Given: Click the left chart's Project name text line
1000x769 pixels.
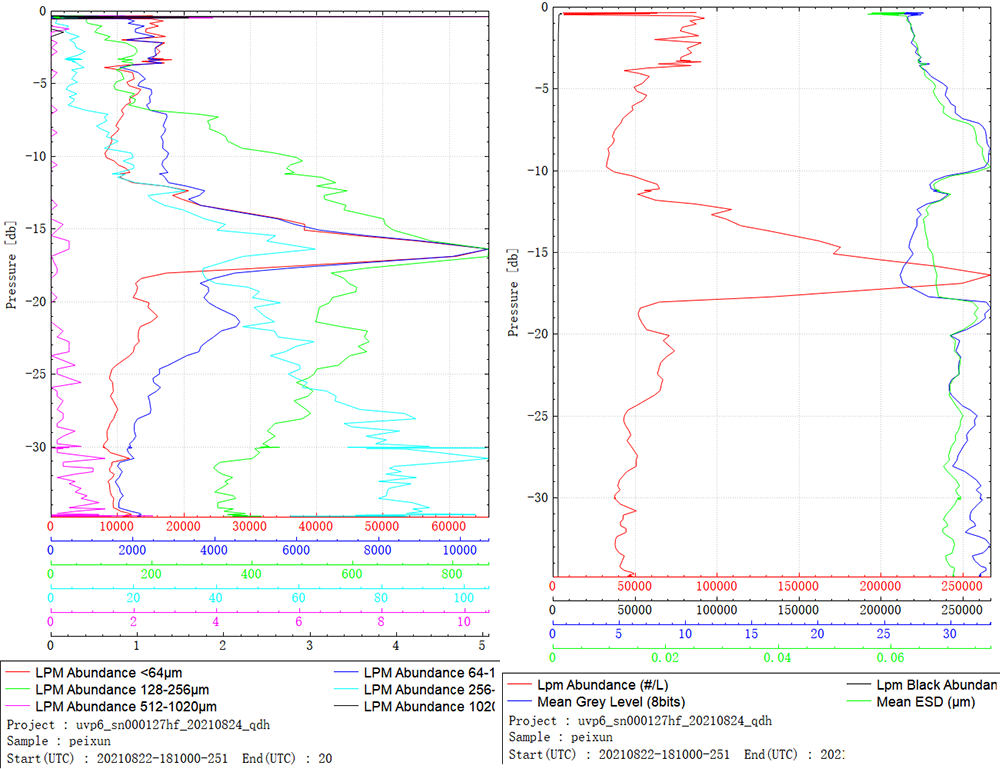Looking at the screenshot, I should 138,725.
